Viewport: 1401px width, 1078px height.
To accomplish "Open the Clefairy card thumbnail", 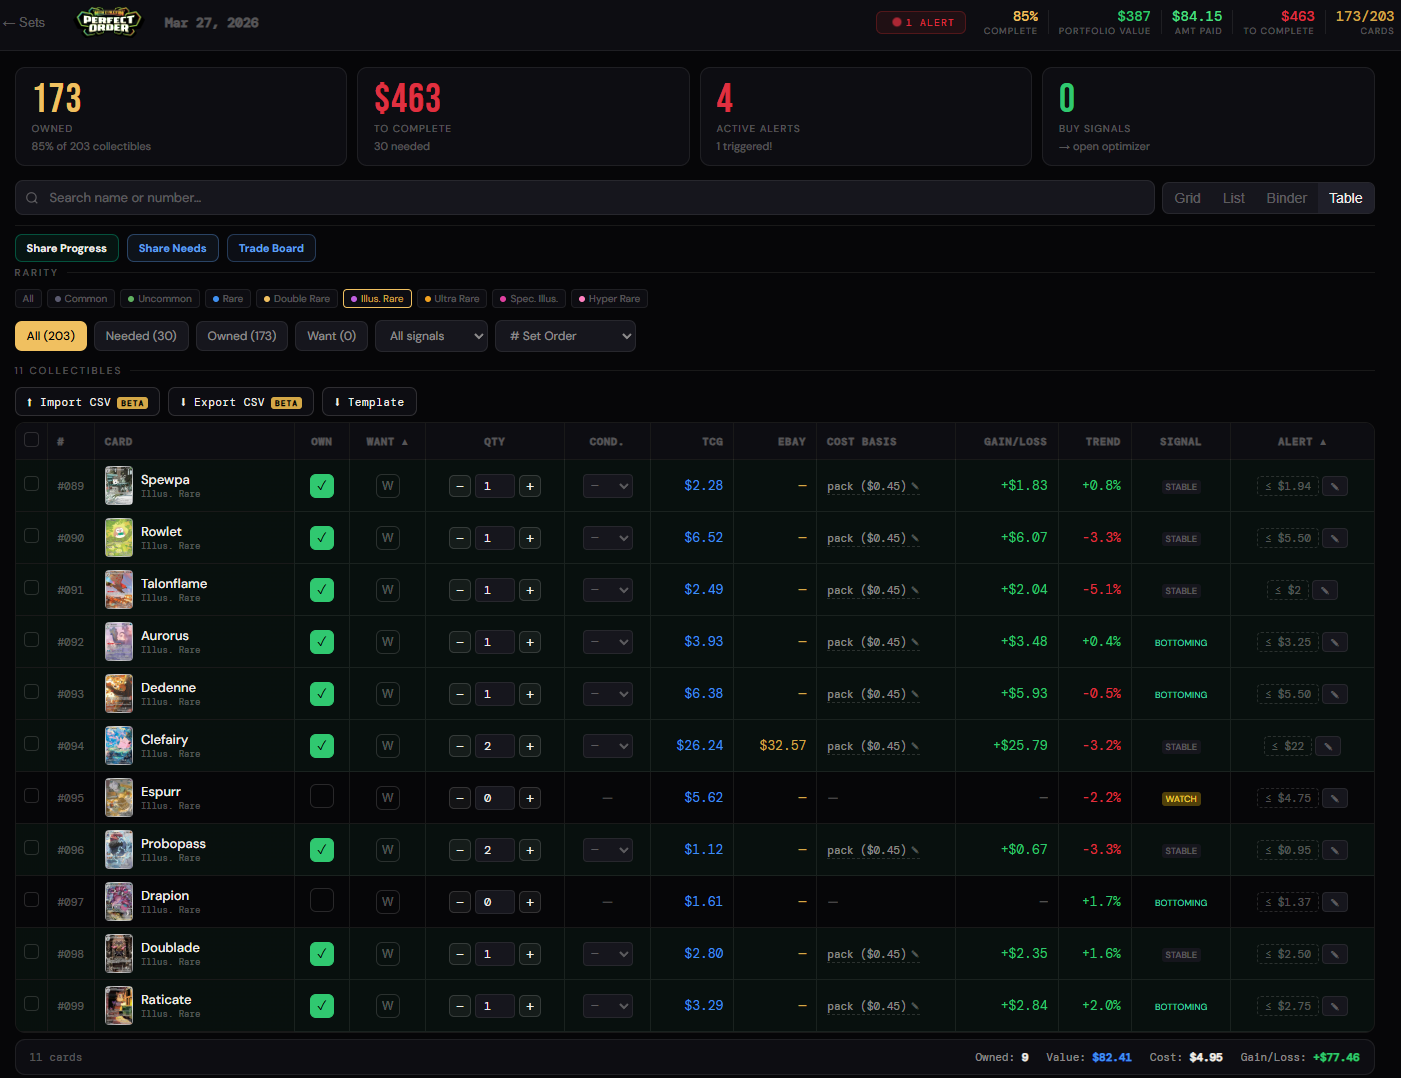I will pyautogui.click(x=119, y=746).
